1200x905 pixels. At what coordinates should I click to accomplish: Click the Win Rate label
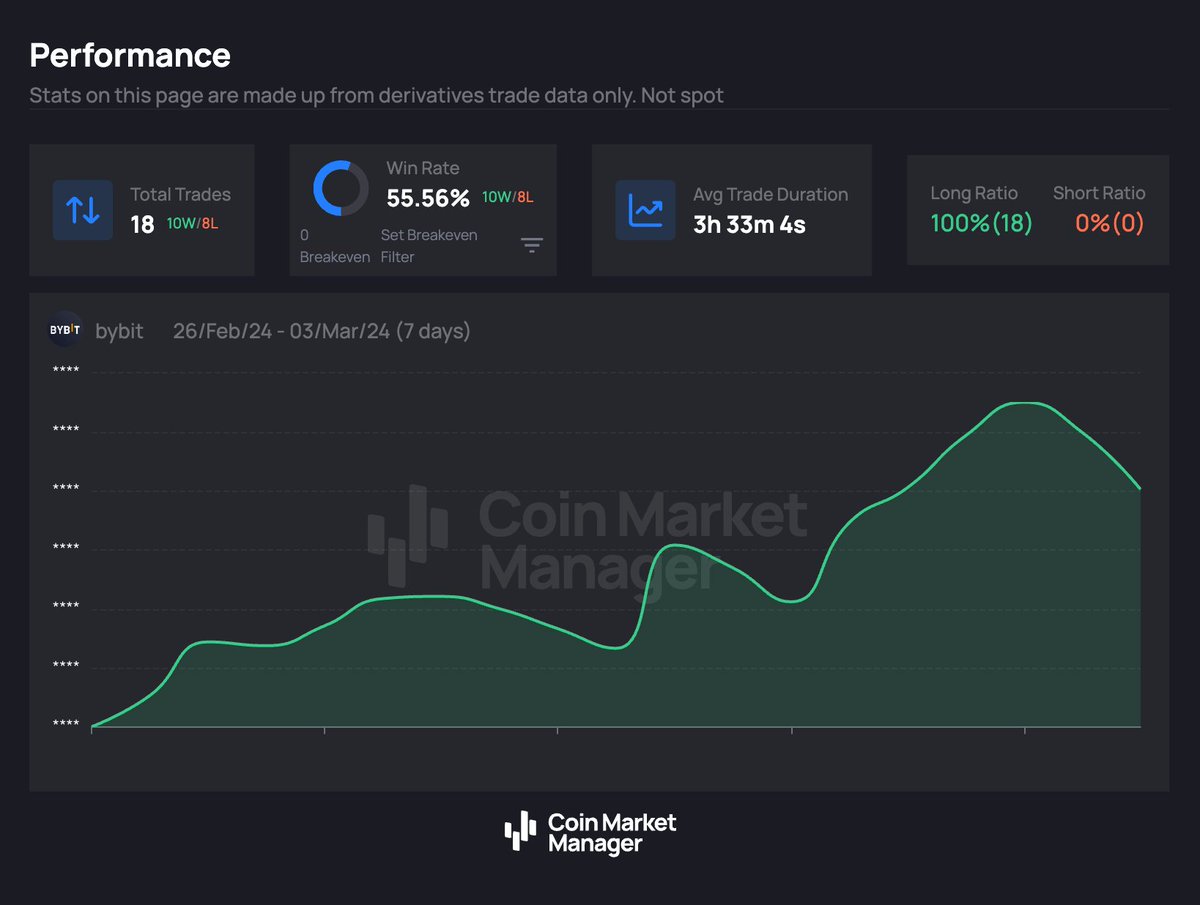pyautogui.click(x=423, y=168)
